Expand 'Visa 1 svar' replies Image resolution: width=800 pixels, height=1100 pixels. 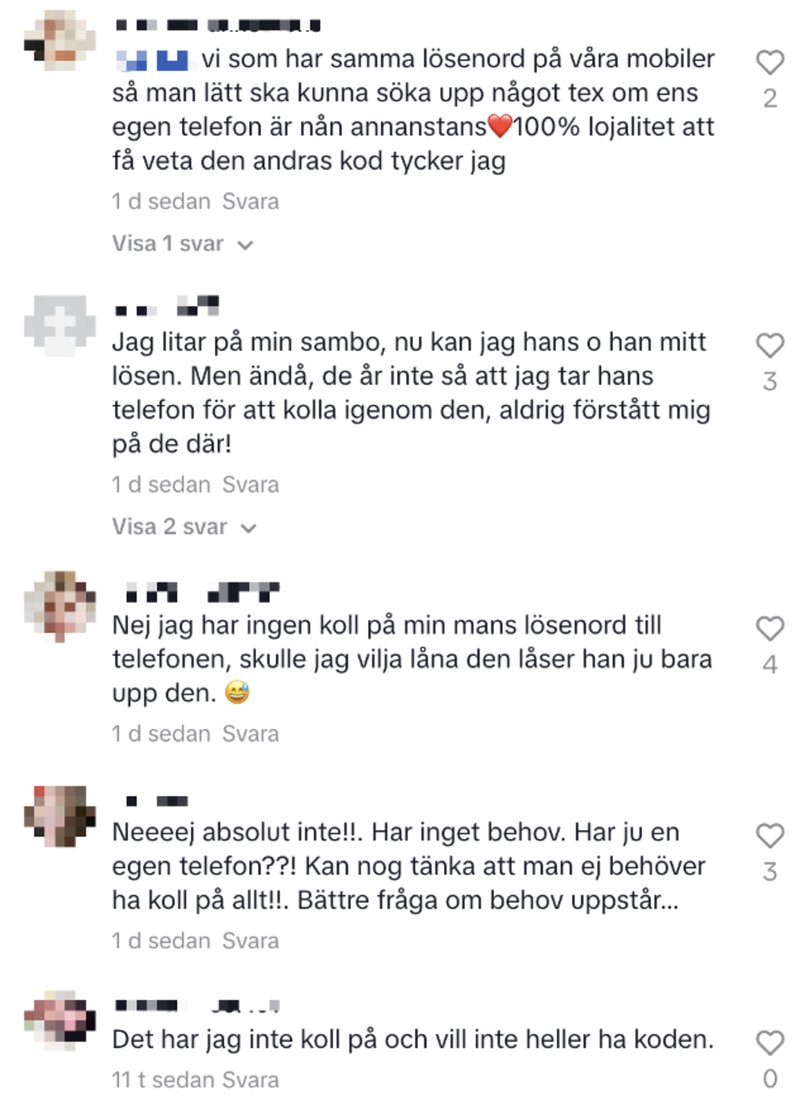(x=182, y=243)
